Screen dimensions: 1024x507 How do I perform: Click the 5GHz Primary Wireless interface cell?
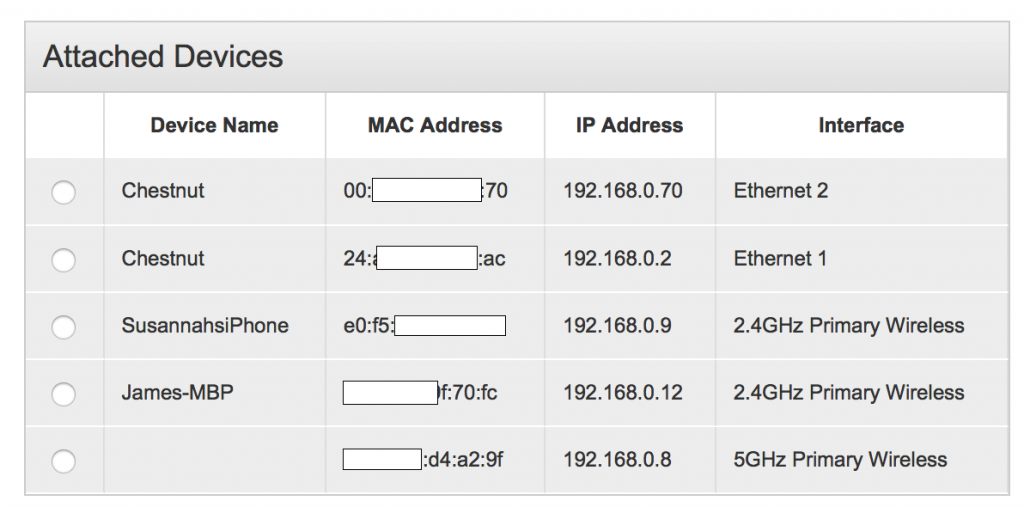tap(840, 460)
